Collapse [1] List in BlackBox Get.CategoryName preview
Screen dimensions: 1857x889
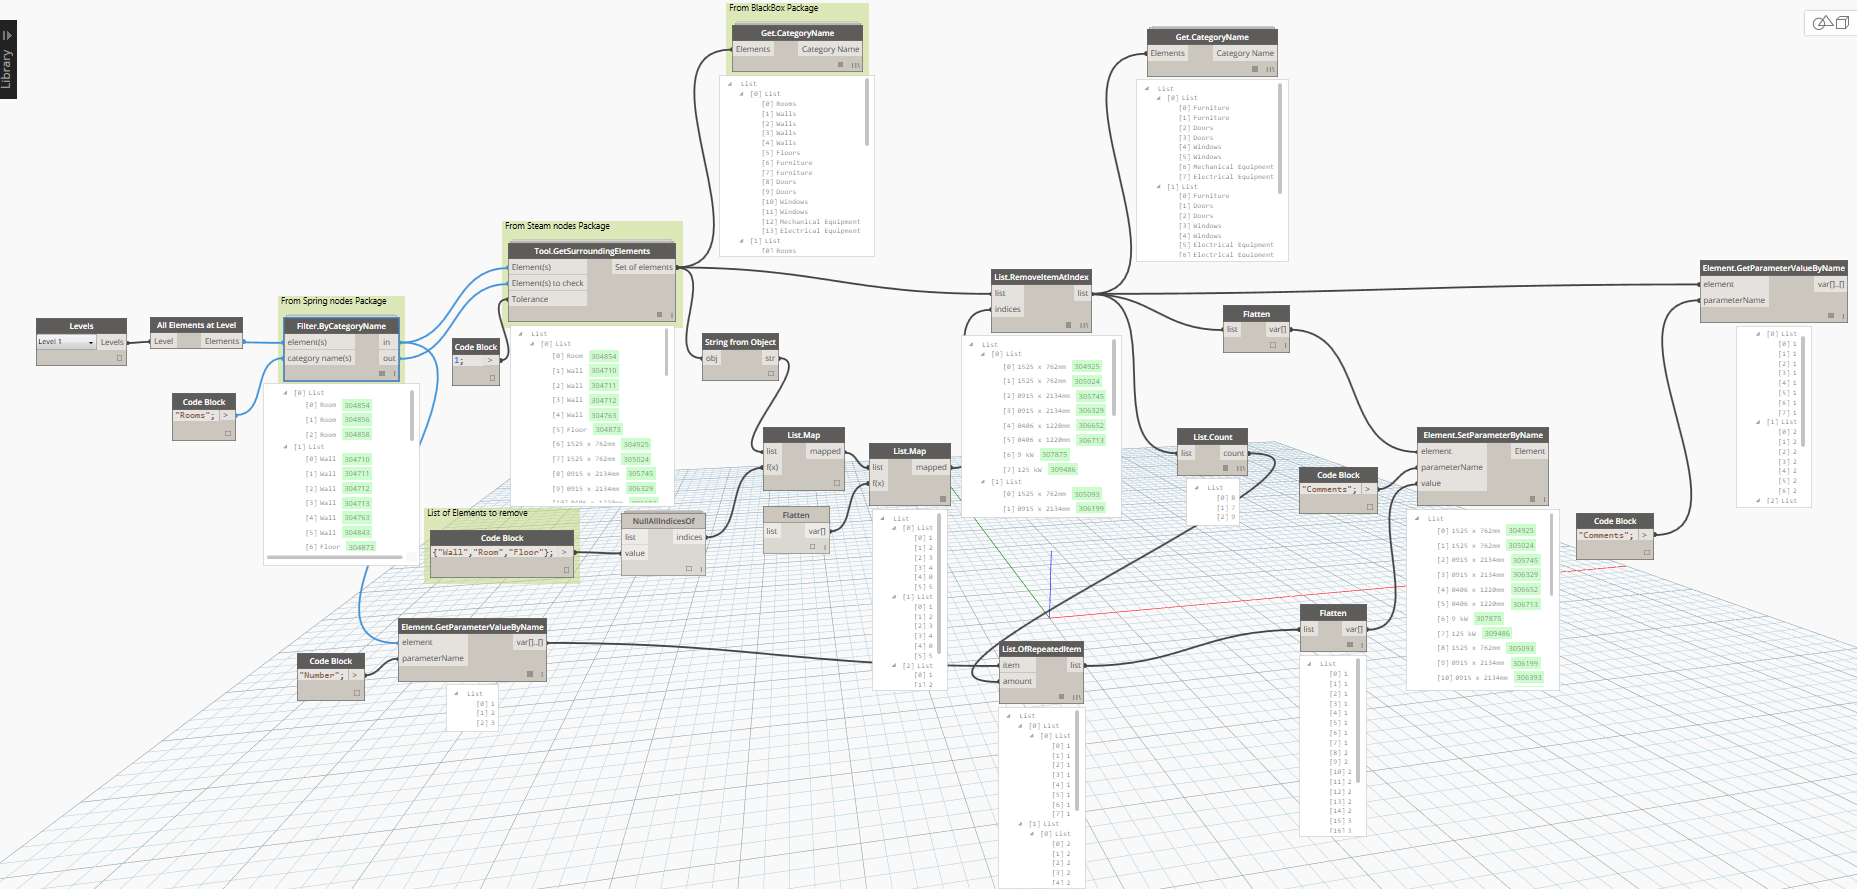pos(742,241)
